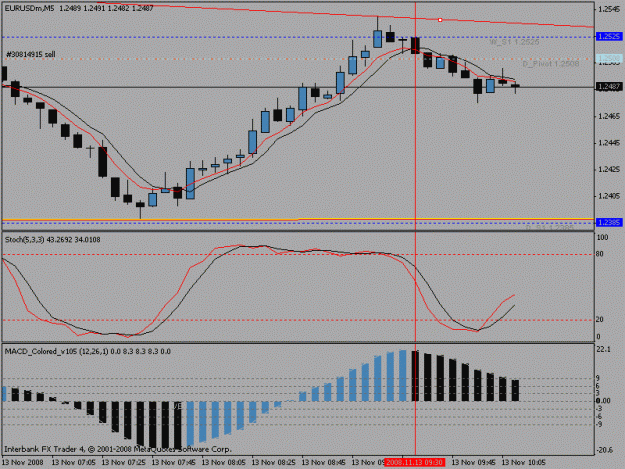625x469 pixels.
Task: Click the 13 Nov 08:45 time label
Action: point(324,462)
